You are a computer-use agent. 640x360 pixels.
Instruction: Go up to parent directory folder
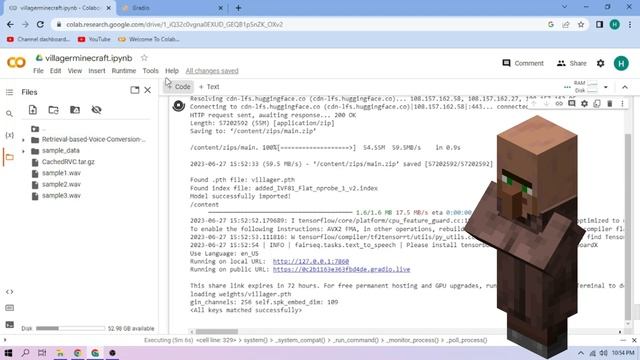(35, 129)
